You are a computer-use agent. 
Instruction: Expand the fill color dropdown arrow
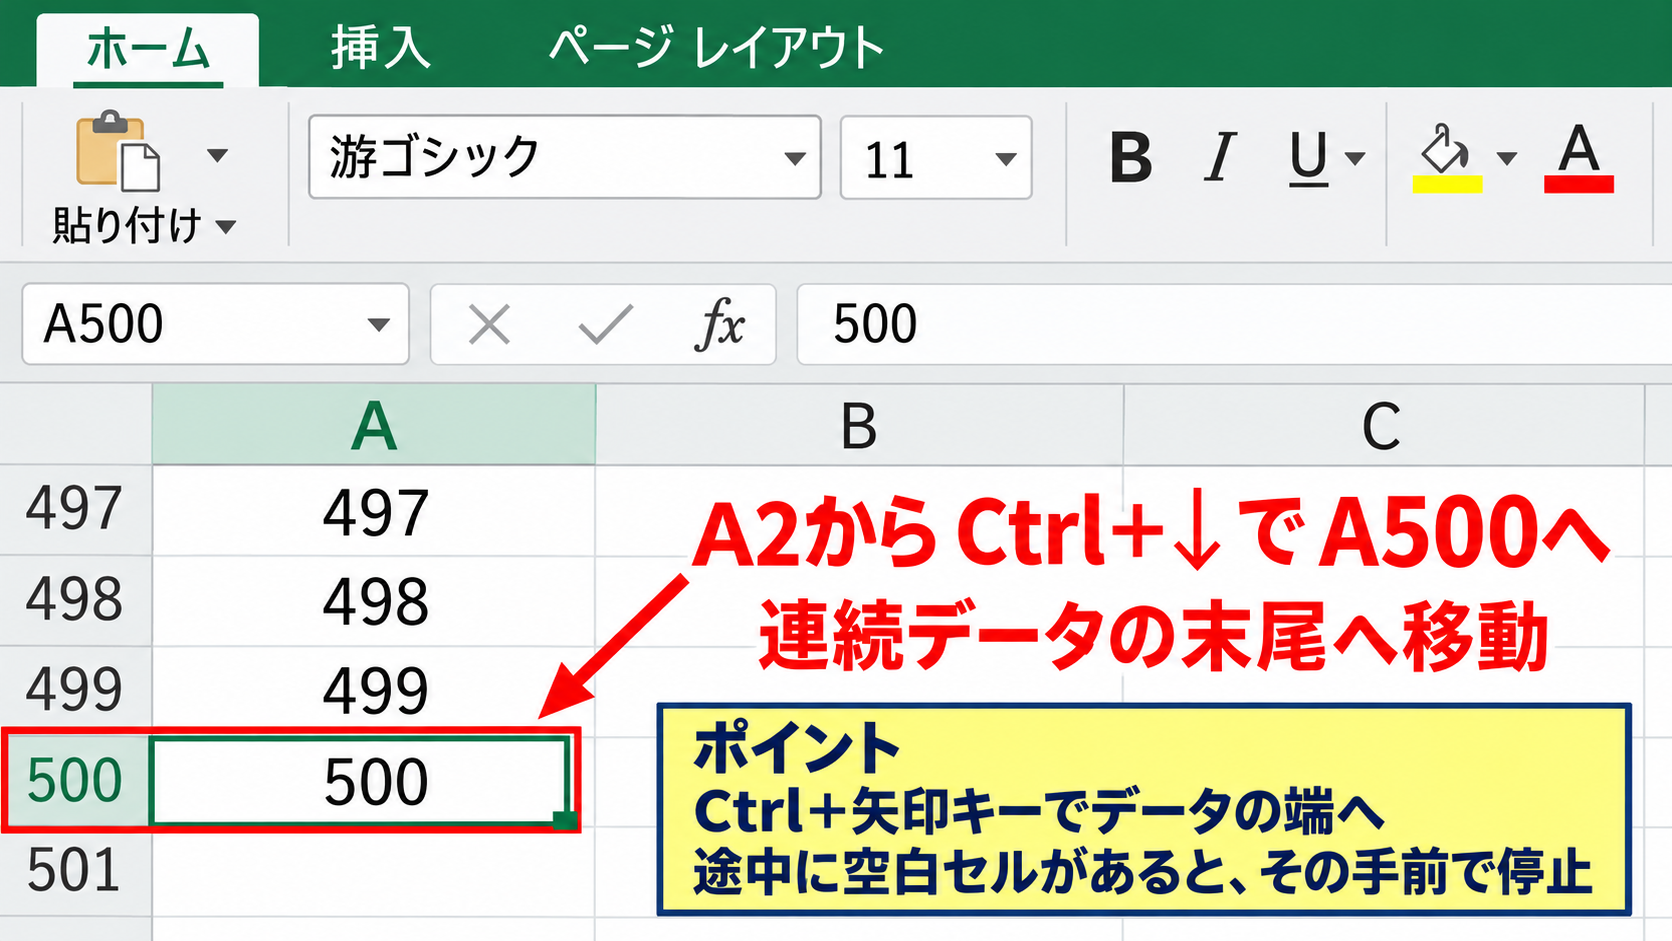[1507, 158]
